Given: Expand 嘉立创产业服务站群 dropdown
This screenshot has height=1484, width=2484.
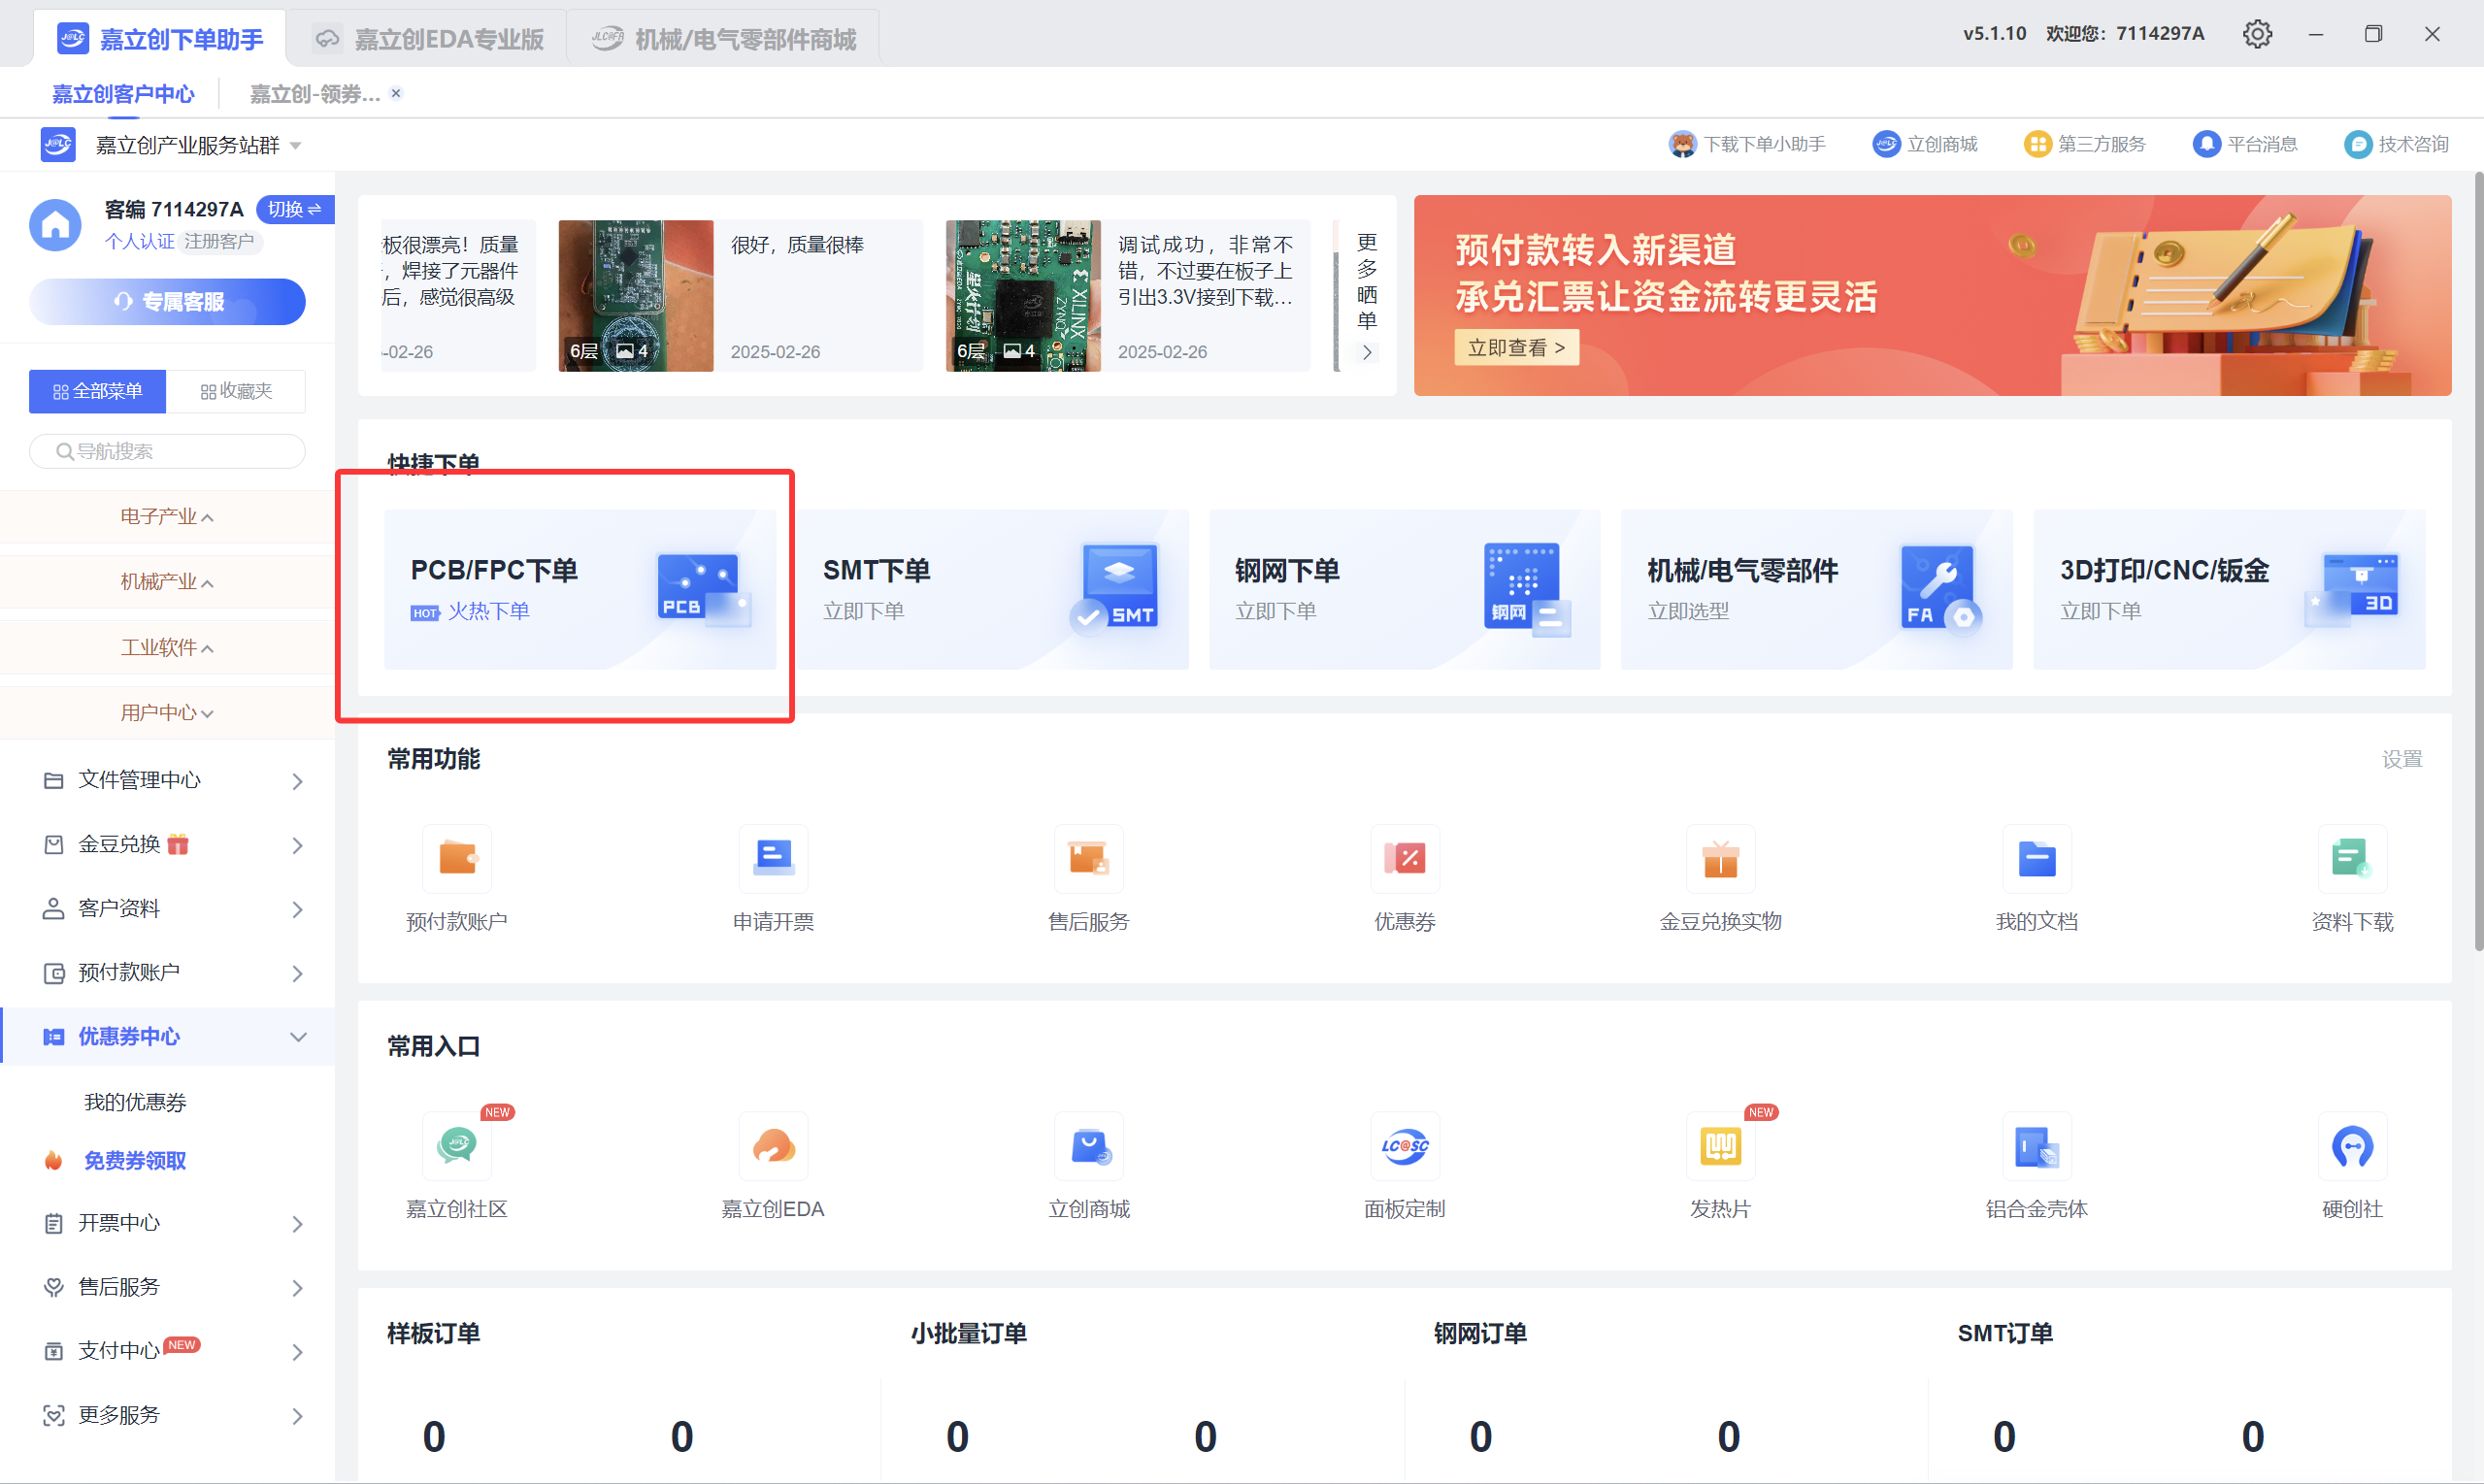Looking at the screenshot, I should 198,145.
